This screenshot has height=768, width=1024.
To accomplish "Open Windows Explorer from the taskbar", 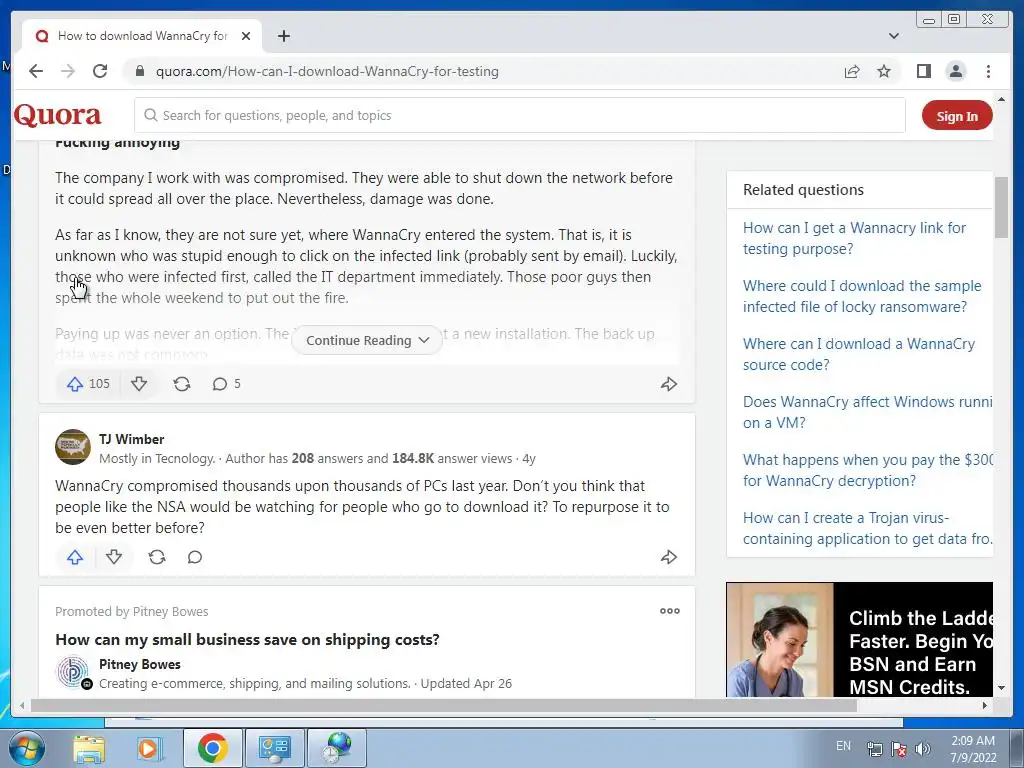I will tap(88, 748).
